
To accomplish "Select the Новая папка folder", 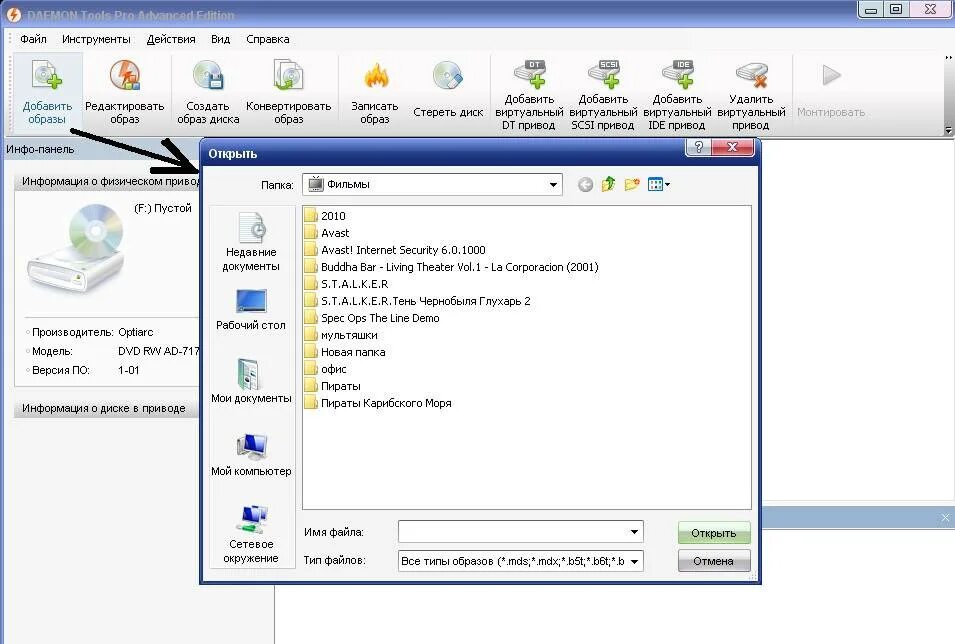I will (345, 352).
